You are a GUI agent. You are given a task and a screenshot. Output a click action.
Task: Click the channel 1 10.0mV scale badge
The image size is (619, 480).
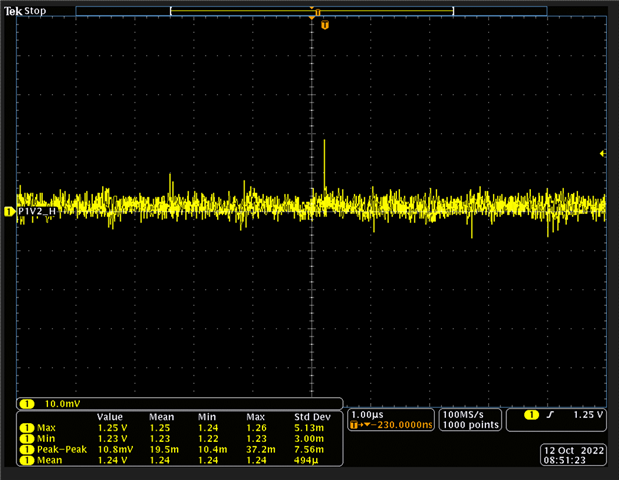27,403
